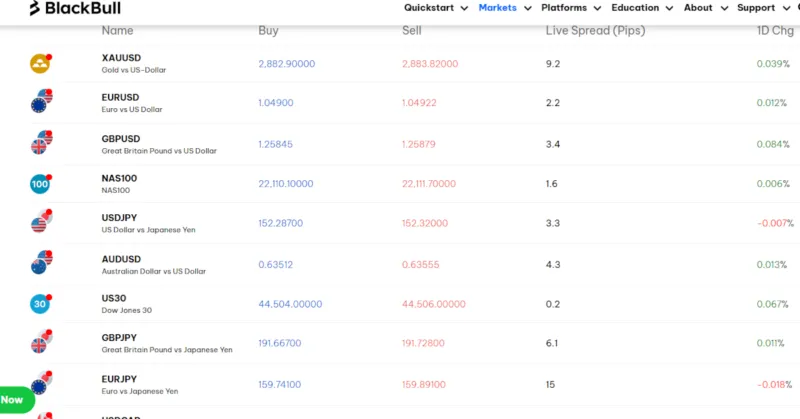Click the XAUUSD gold icon
Screen dimensions: 800x419
[41, 64]
